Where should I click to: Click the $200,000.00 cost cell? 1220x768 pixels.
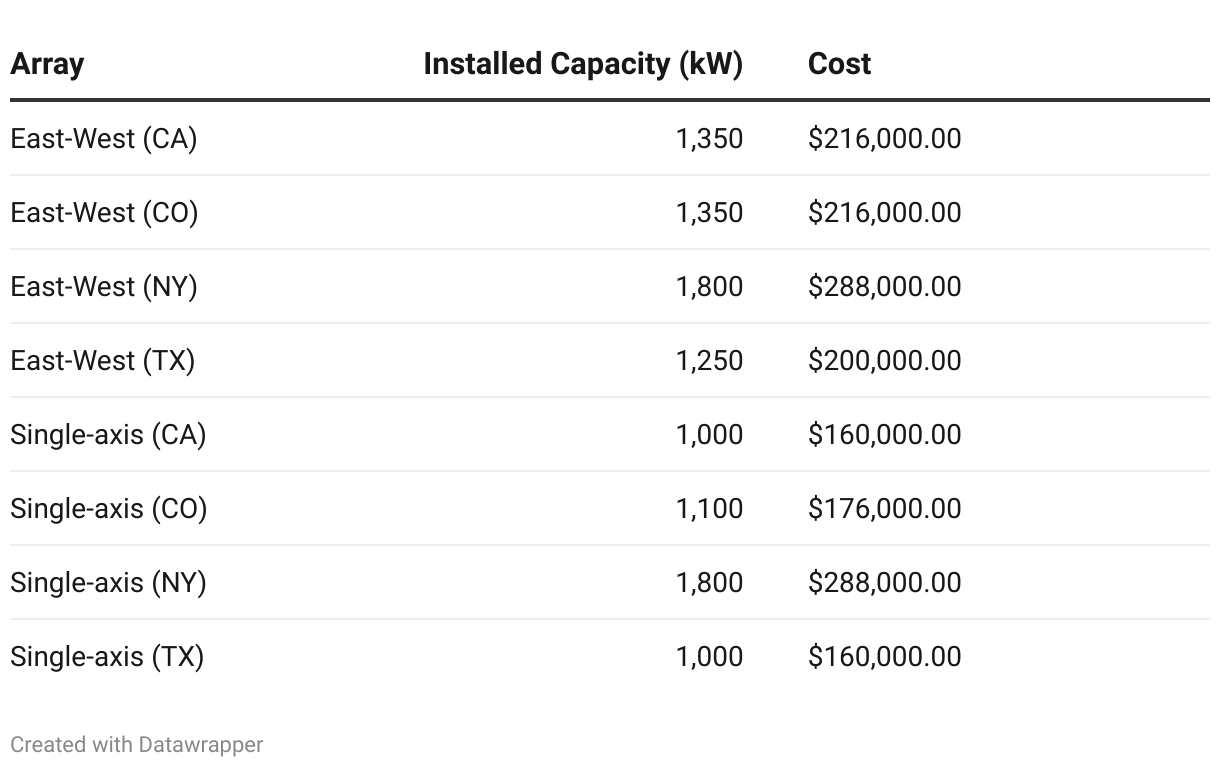coord(884,361)
